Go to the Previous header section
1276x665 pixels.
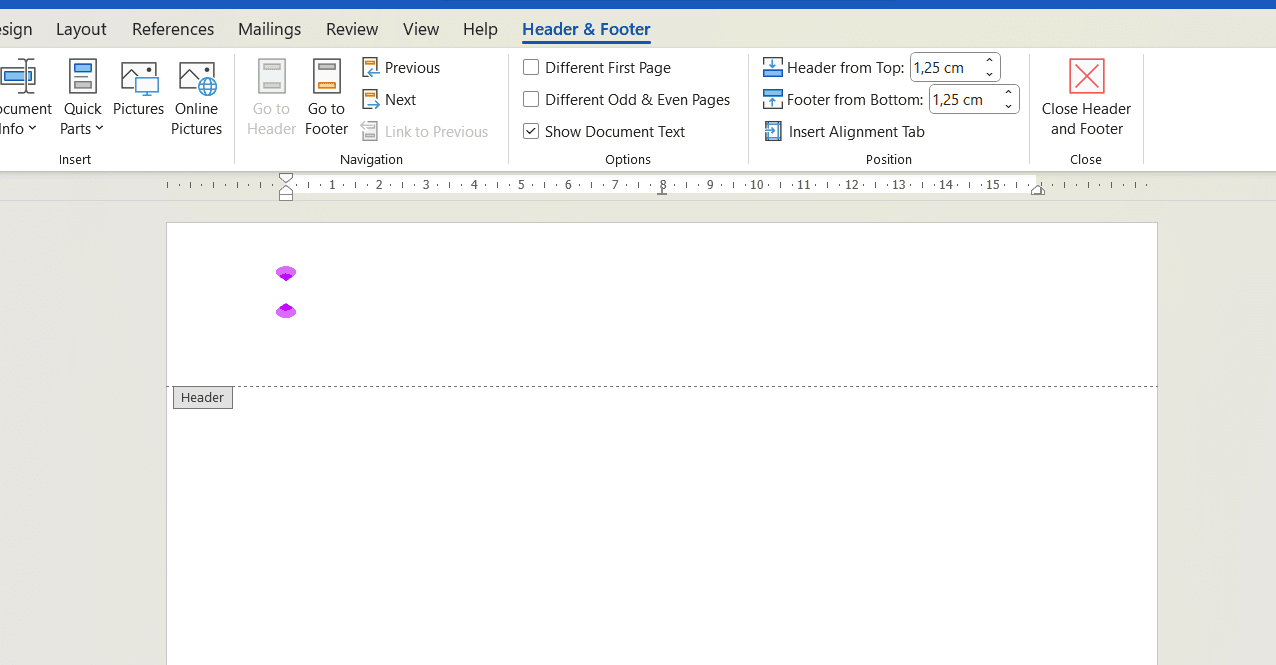(401, 68)
